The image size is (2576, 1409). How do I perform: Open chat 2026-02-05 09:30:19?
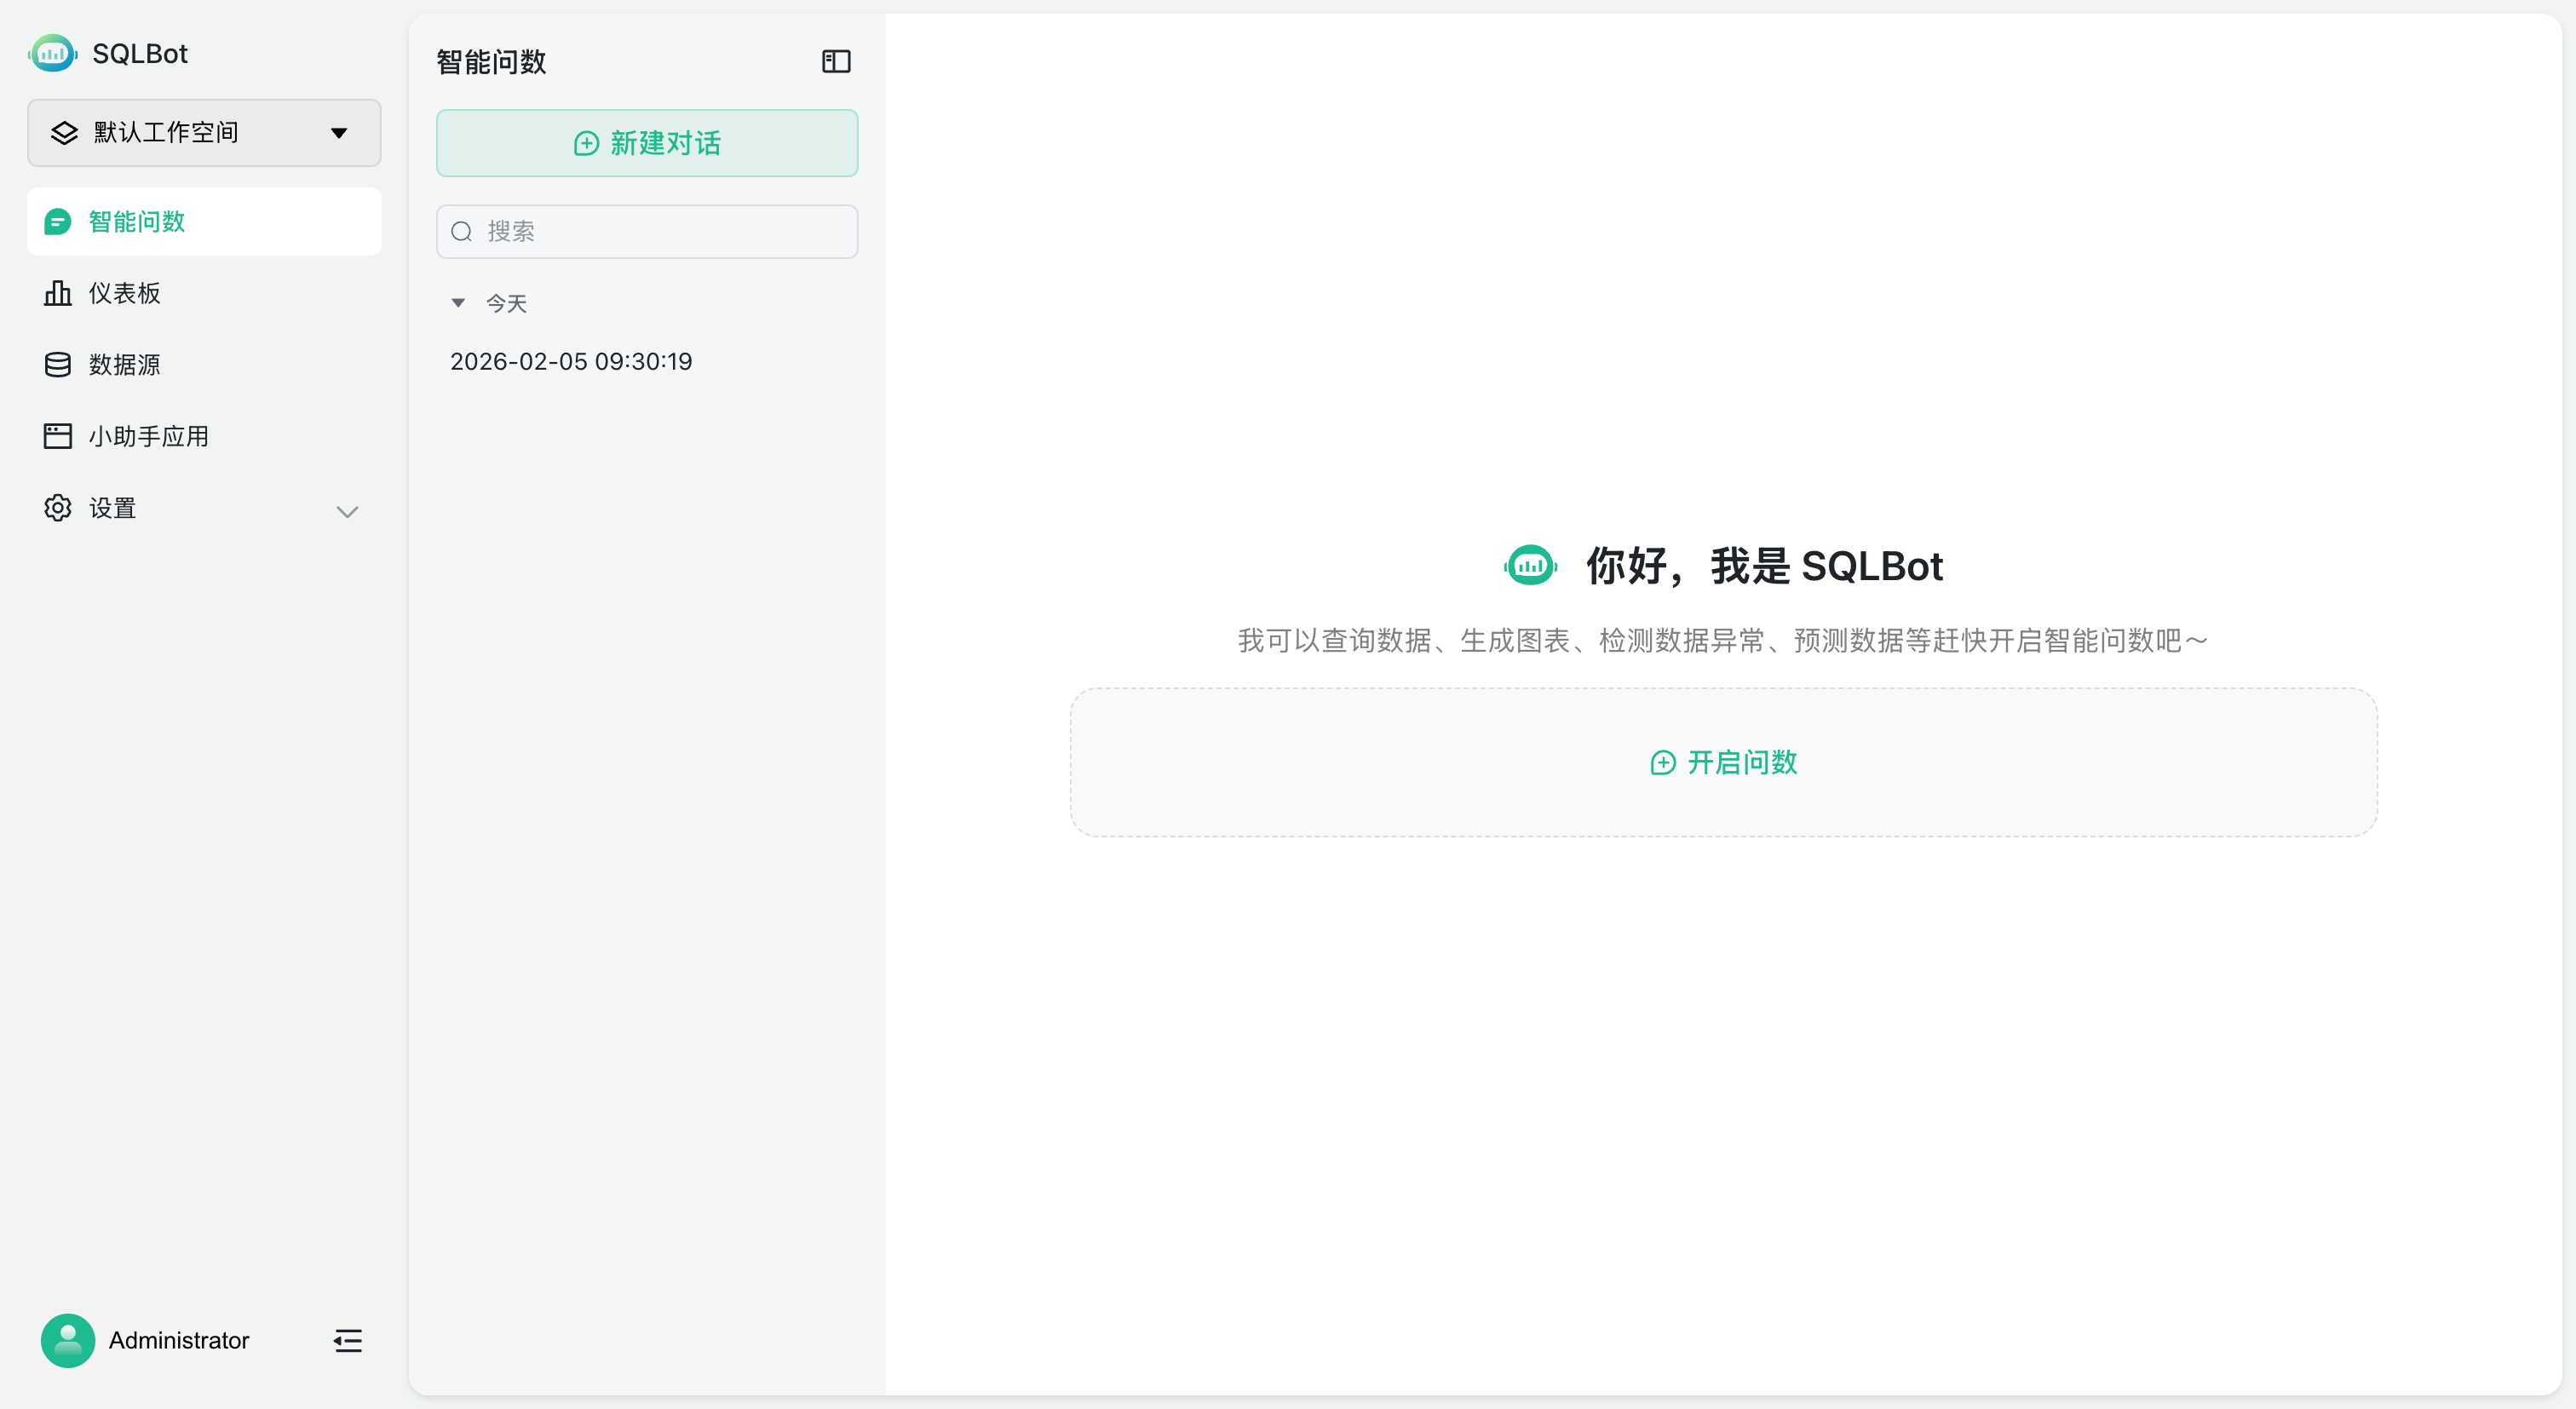coord(571,361)
